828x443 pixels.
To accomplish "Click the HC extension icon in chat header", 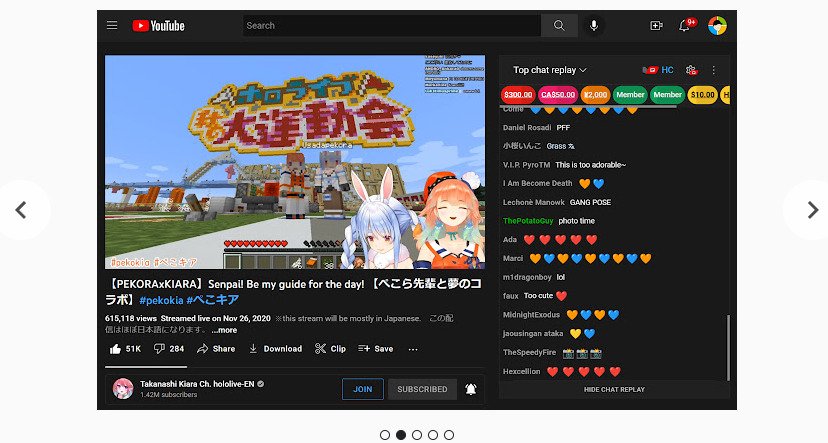I will coord(658,70).
